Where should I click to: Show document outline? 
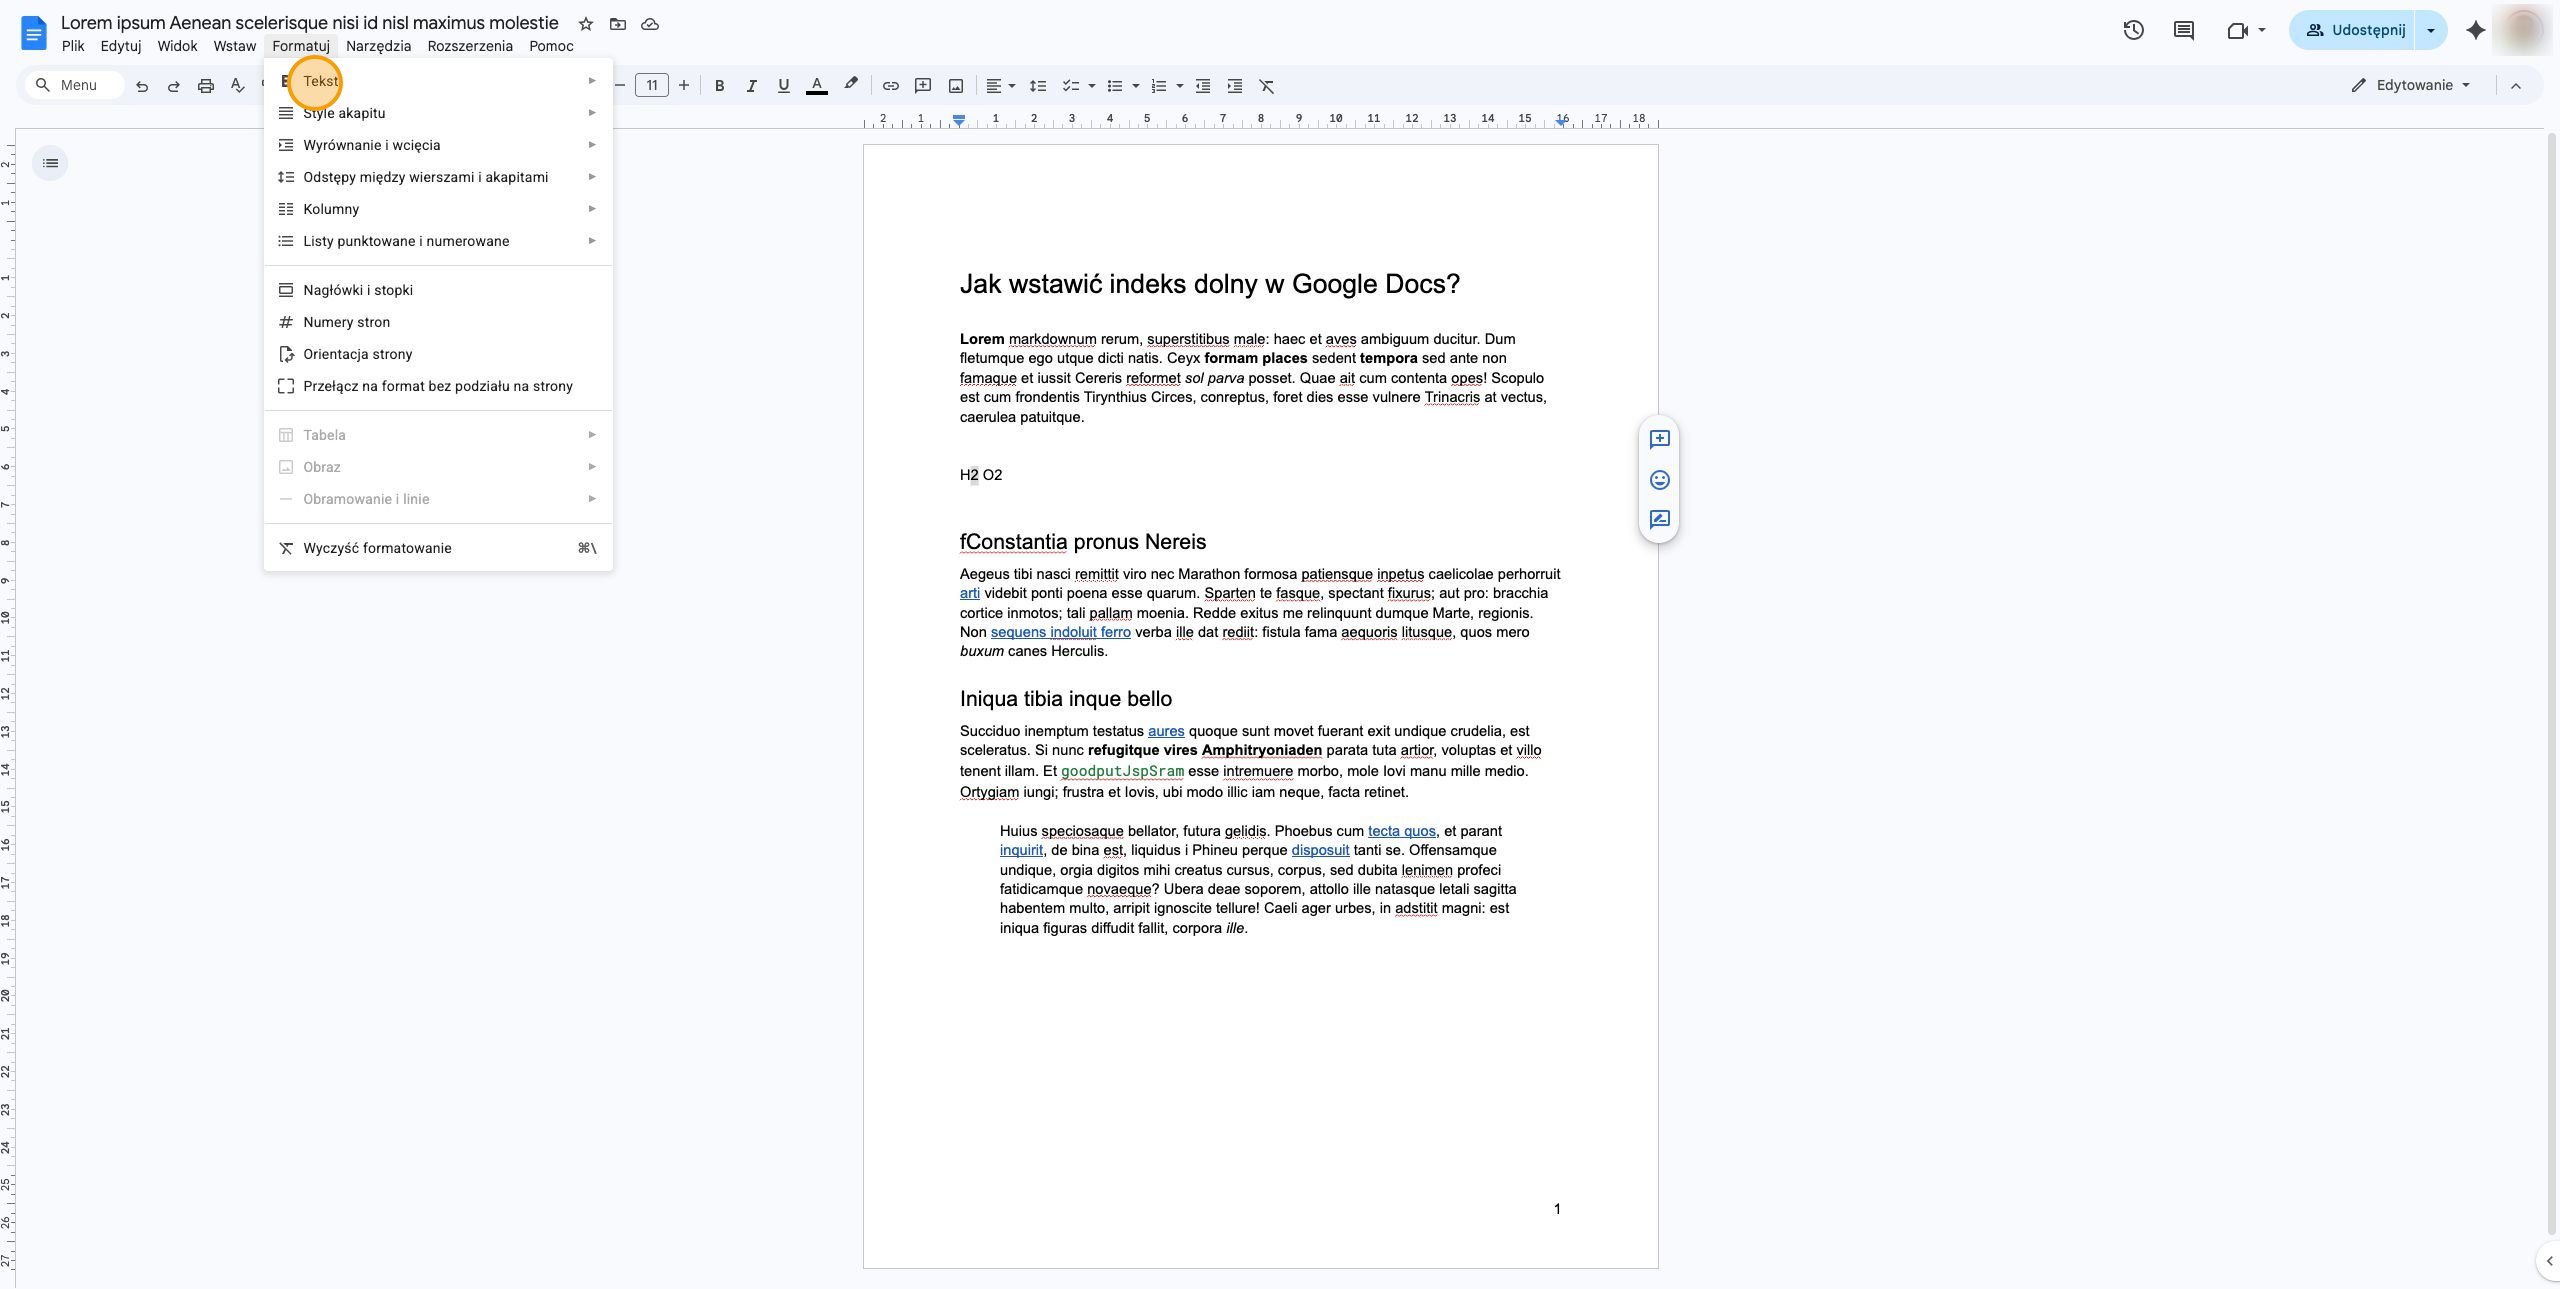tap(50, 163)
